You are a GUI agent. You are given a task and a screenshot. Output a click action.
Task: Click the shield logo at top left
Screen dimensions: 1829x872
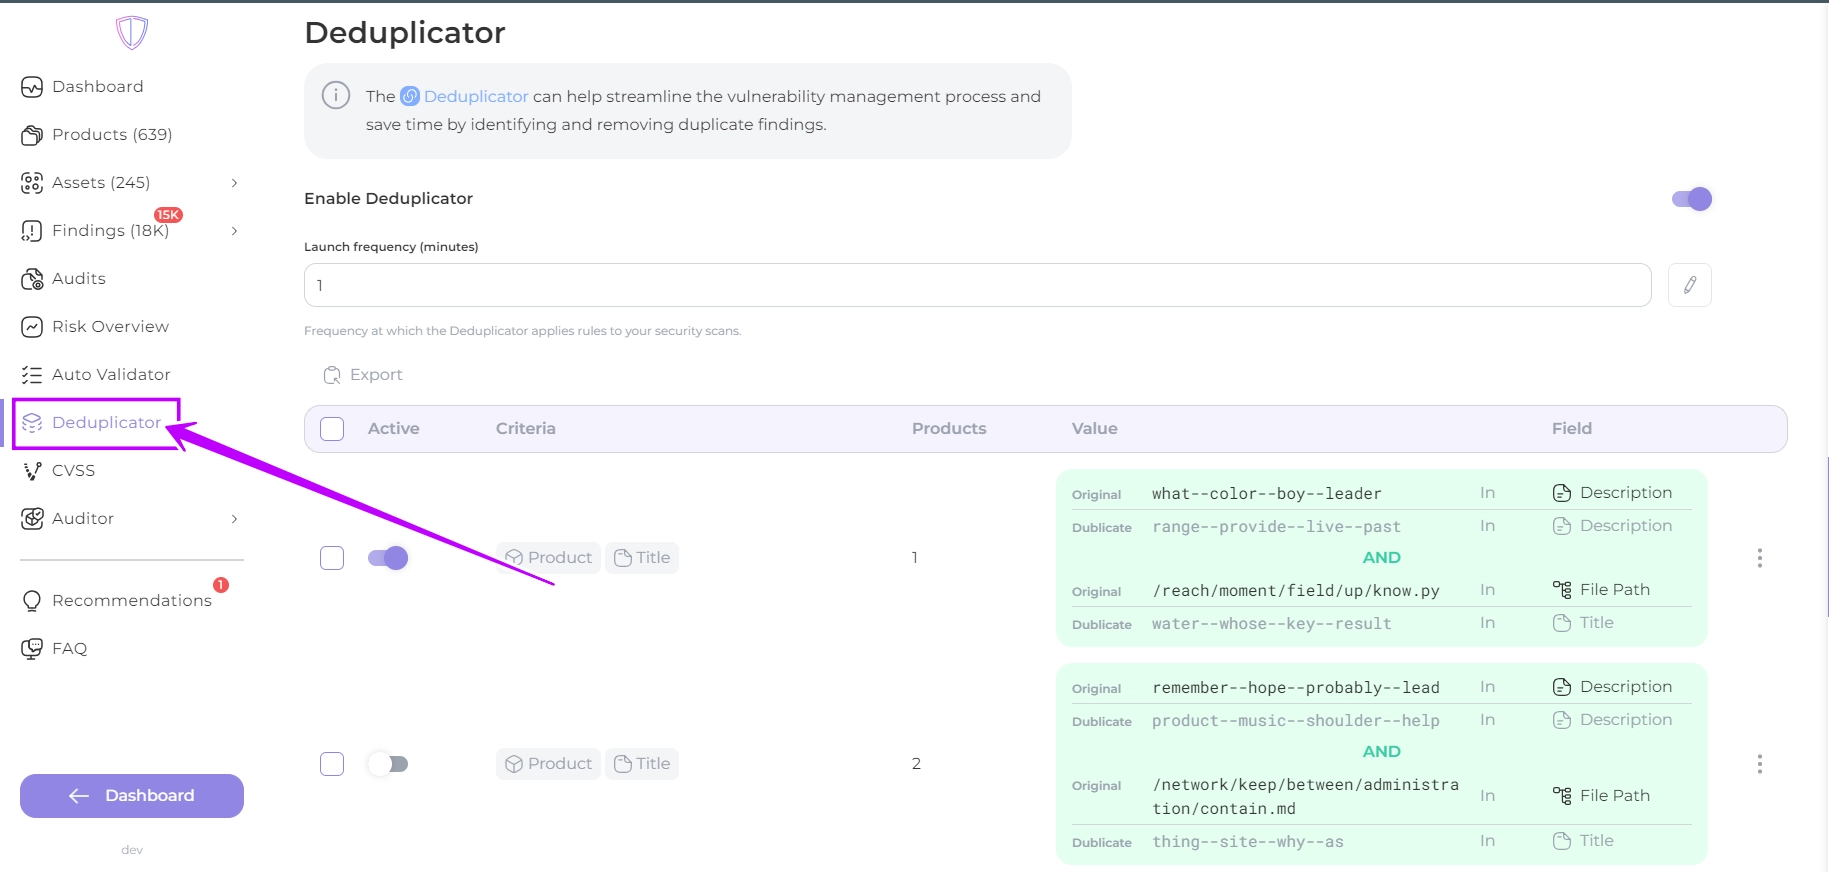coord(132,32)
